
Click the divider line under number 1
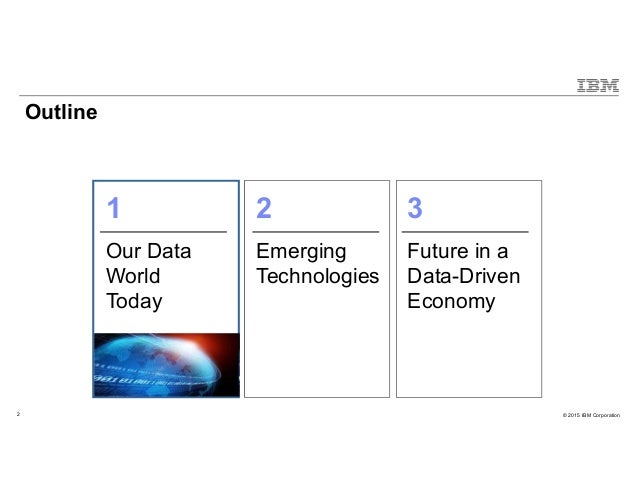[x=166, y=231]
